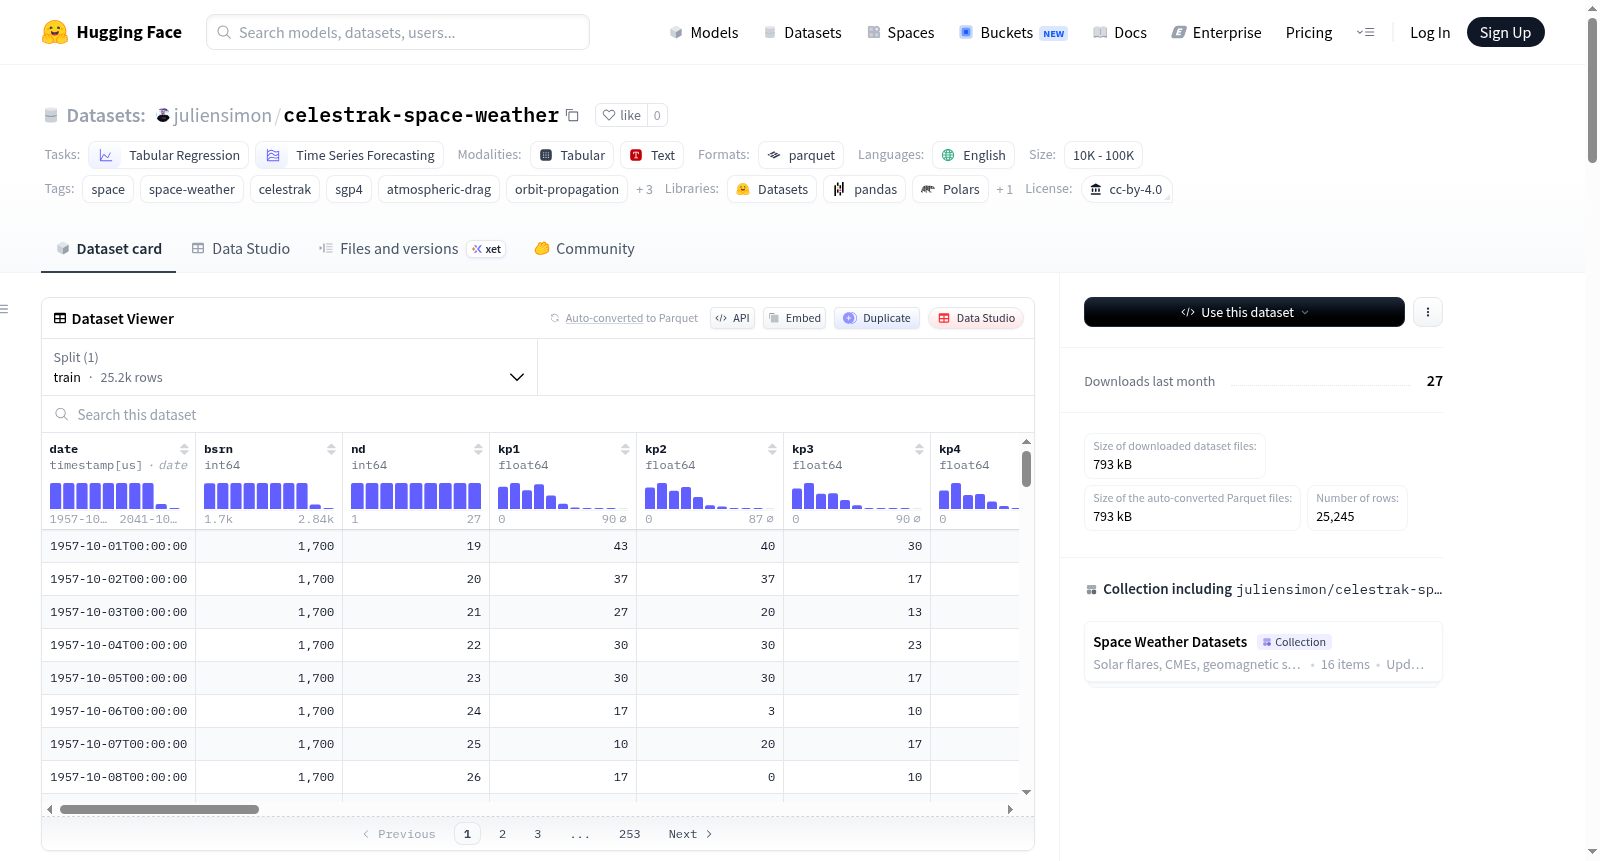Open the Datasets menu item
This screenshot has height=861, width=1600.
pyautogui.click(x=802, y=32)
